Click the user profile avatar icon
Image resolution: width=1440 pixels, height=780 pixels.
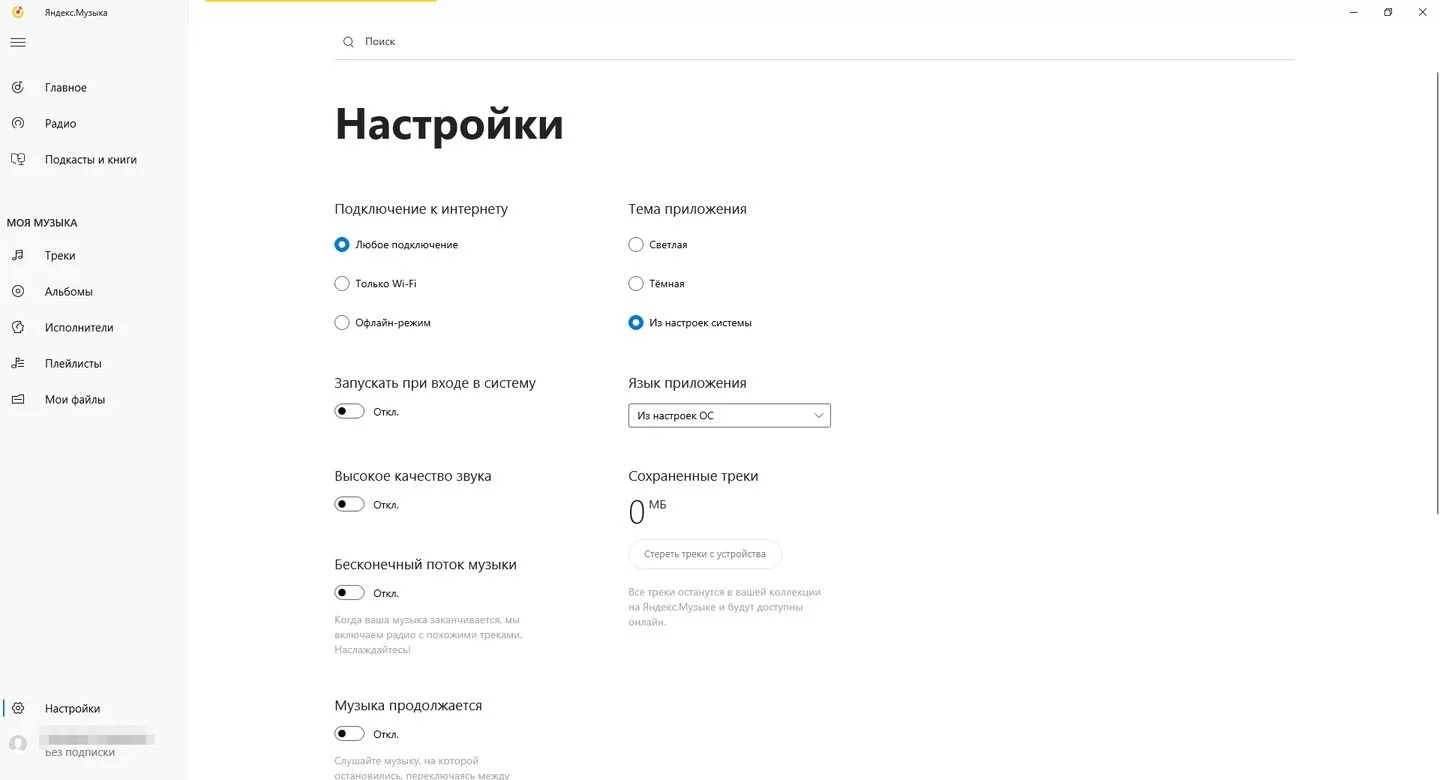click(x=18, y=744)
